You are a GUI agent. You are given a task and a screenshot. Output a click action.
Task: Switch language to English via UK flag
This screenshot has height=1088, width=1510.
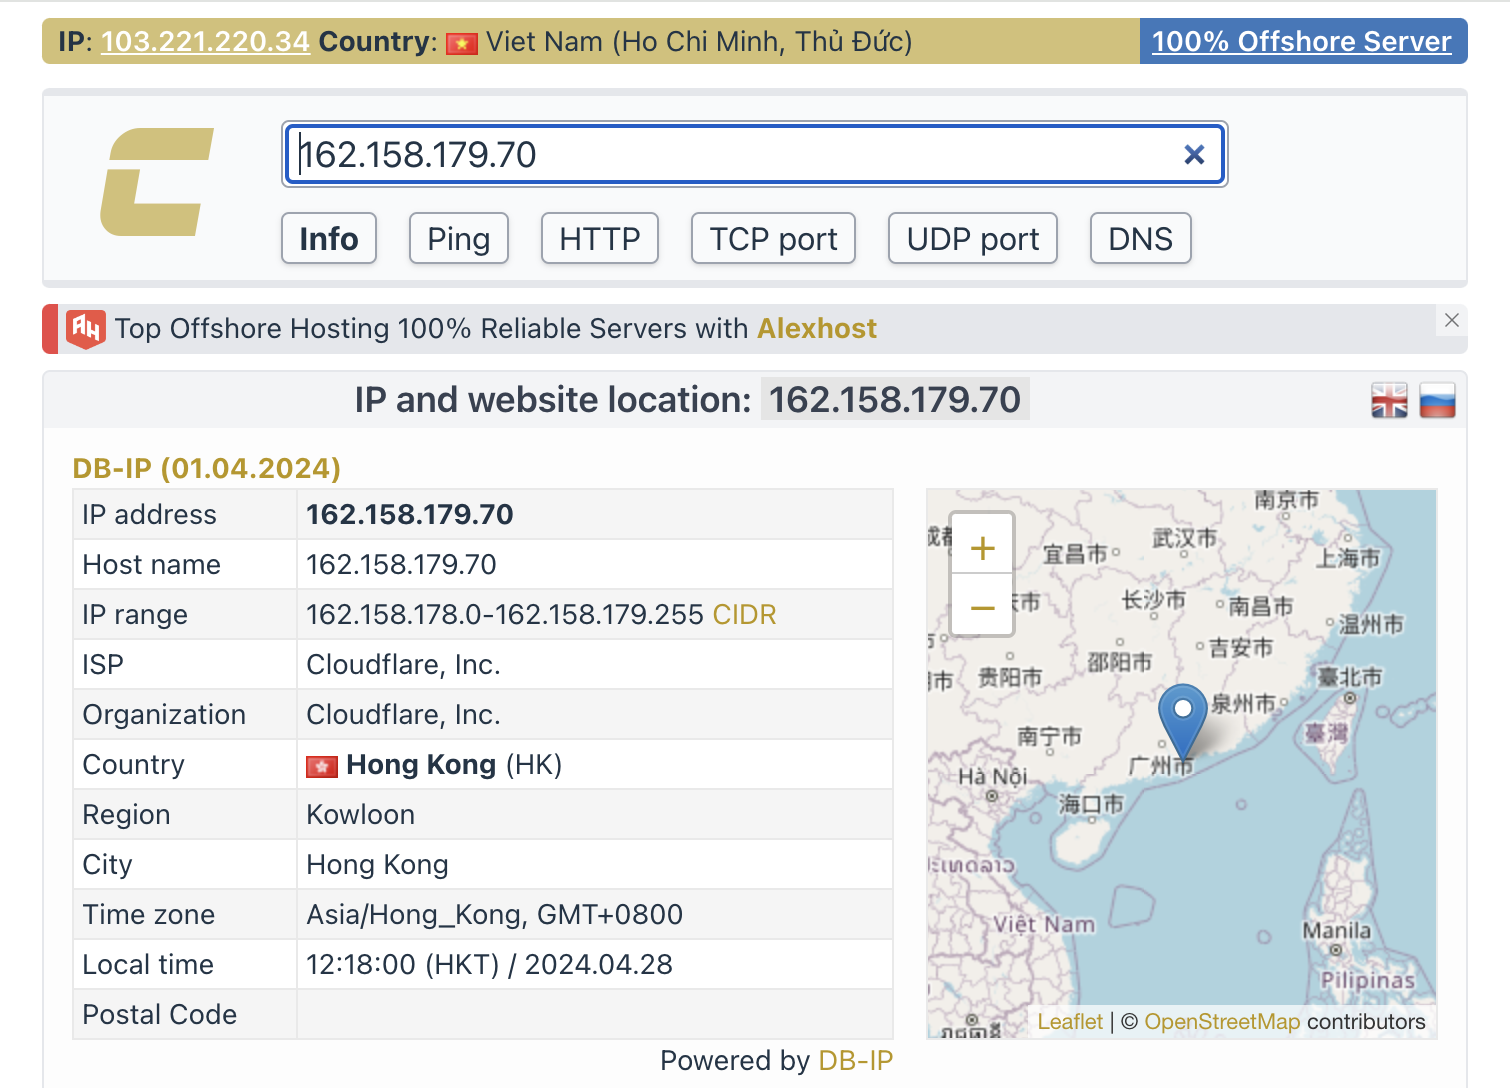[x=1389, y=400]
